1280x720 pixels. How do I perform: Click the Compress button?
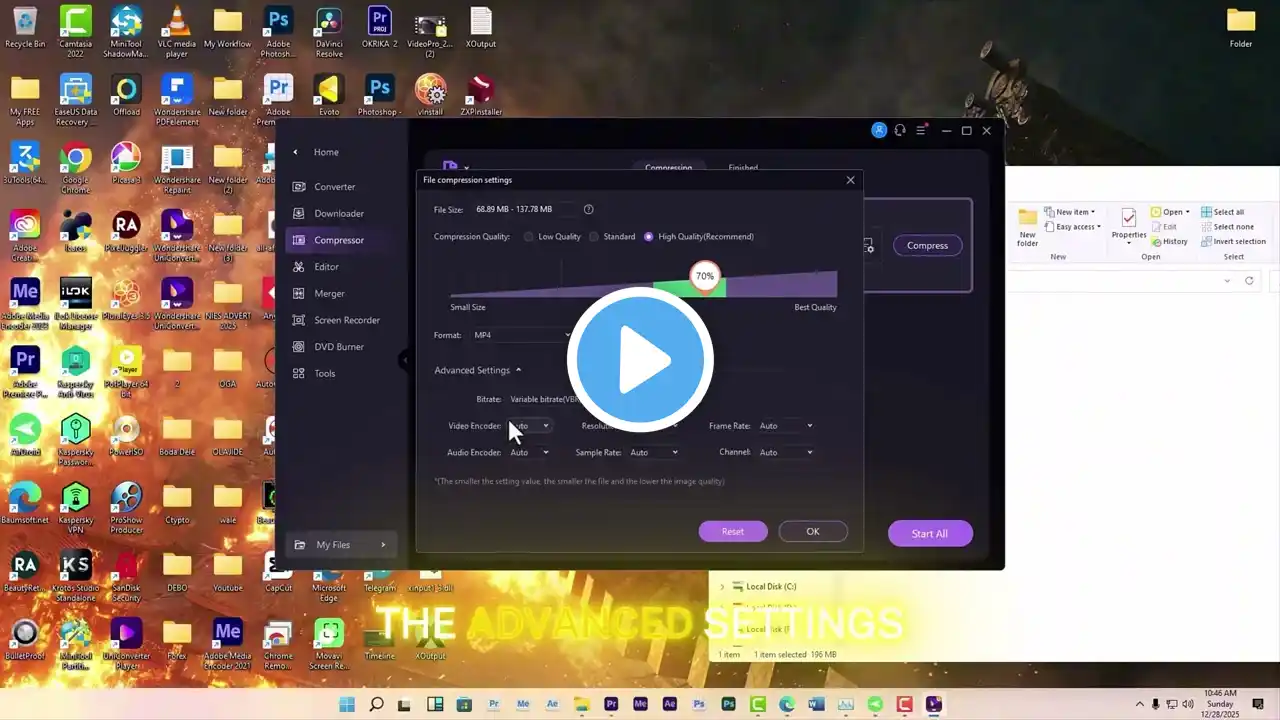(927, 246)
